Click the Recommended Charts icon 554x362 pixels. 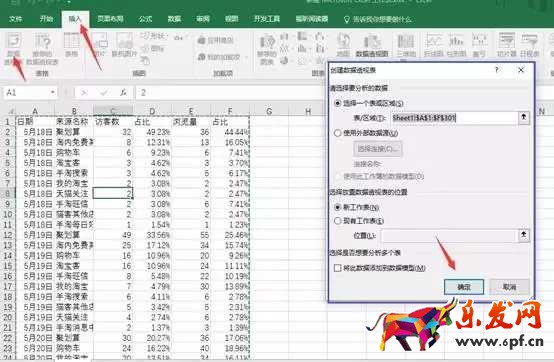click(267, 48)
